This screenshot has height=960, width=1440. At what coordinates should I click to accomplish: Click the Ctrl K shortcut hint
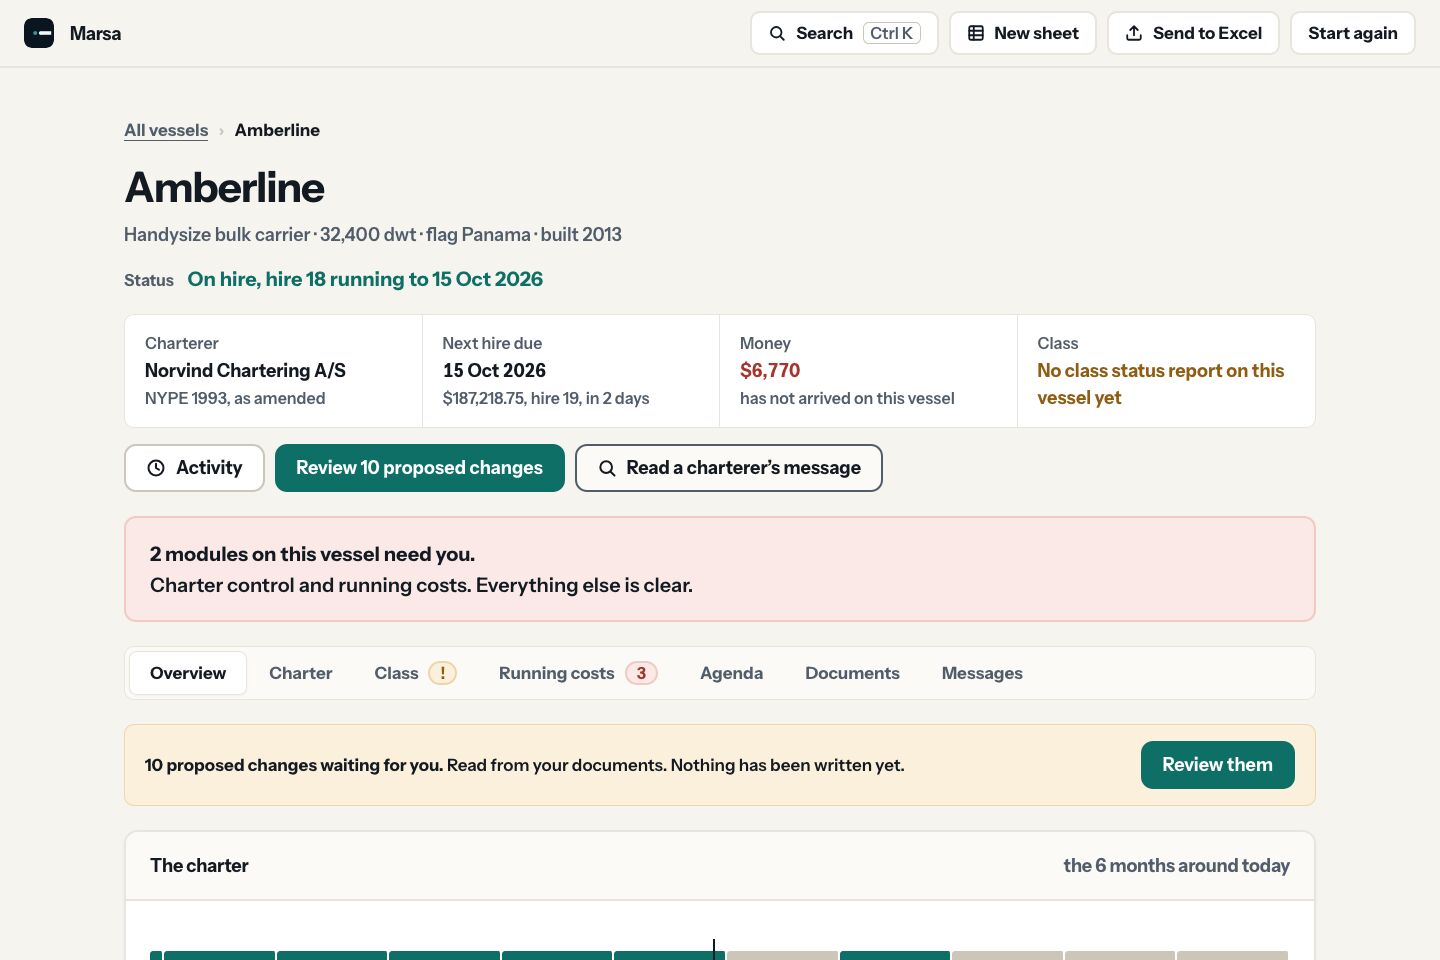pos(892,33)
